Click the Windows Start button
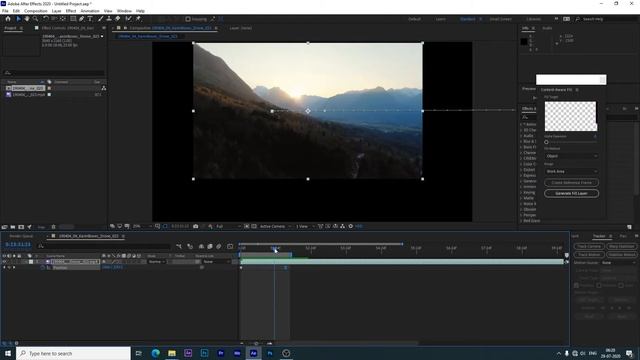The height and width of the screenshot is (360, 640). tap(8, 353)
